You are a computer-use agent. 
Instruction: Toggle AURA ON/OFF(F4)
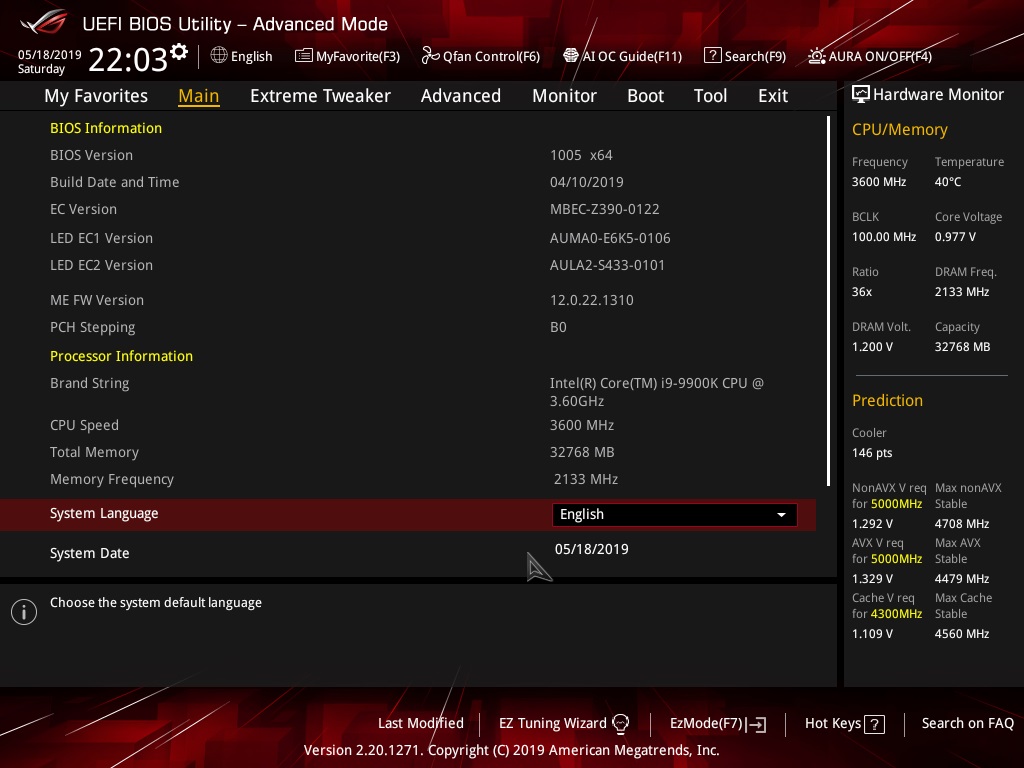870,56
